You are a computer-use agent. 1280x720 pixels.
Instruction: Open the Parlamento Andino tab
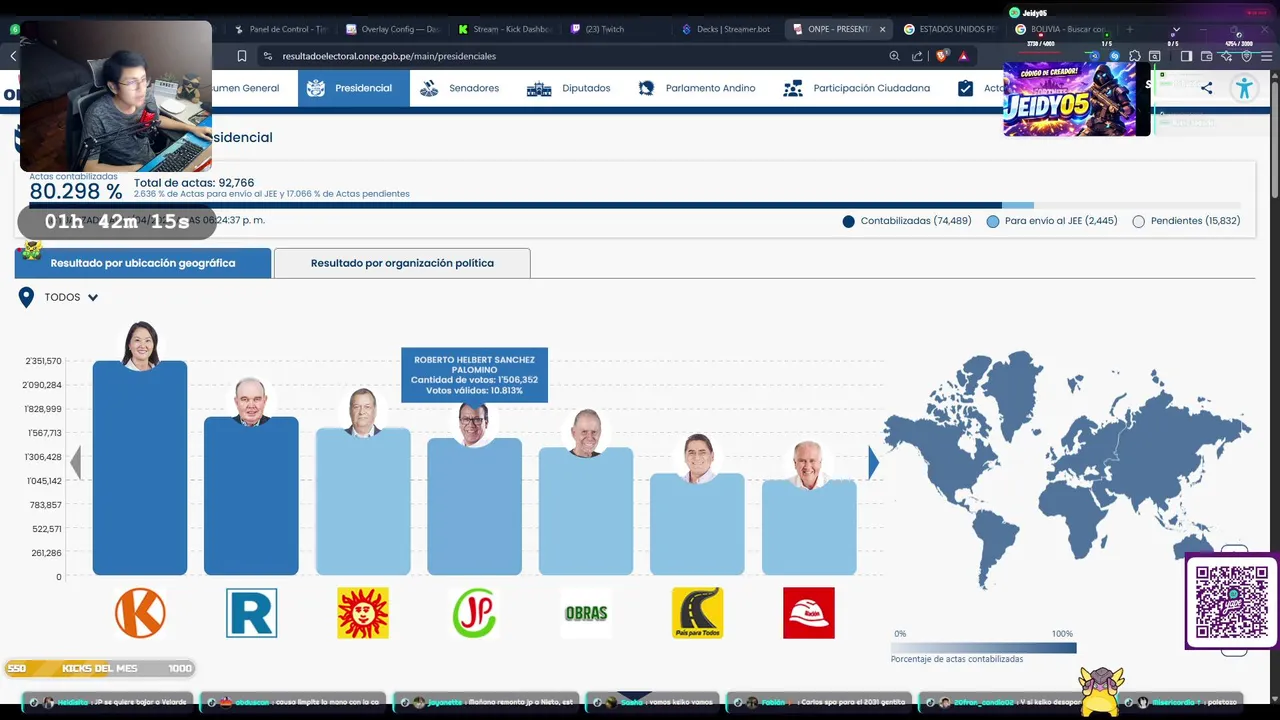[x=697, y=88]
